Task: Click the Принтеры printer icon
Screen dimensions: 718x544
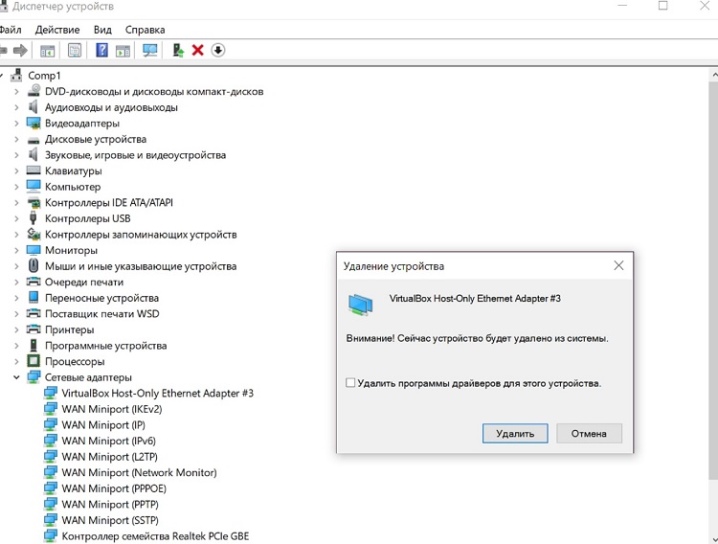Action: point(33,329)
